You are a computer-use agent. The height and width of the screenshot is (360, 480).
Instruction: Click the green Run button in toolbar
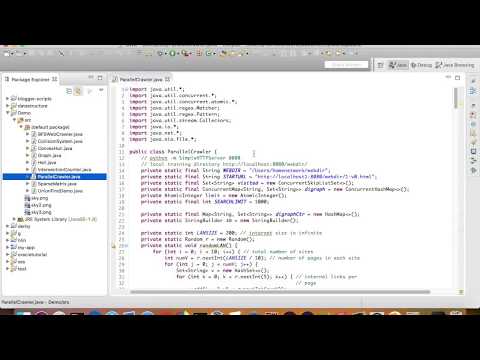point(172,53)
